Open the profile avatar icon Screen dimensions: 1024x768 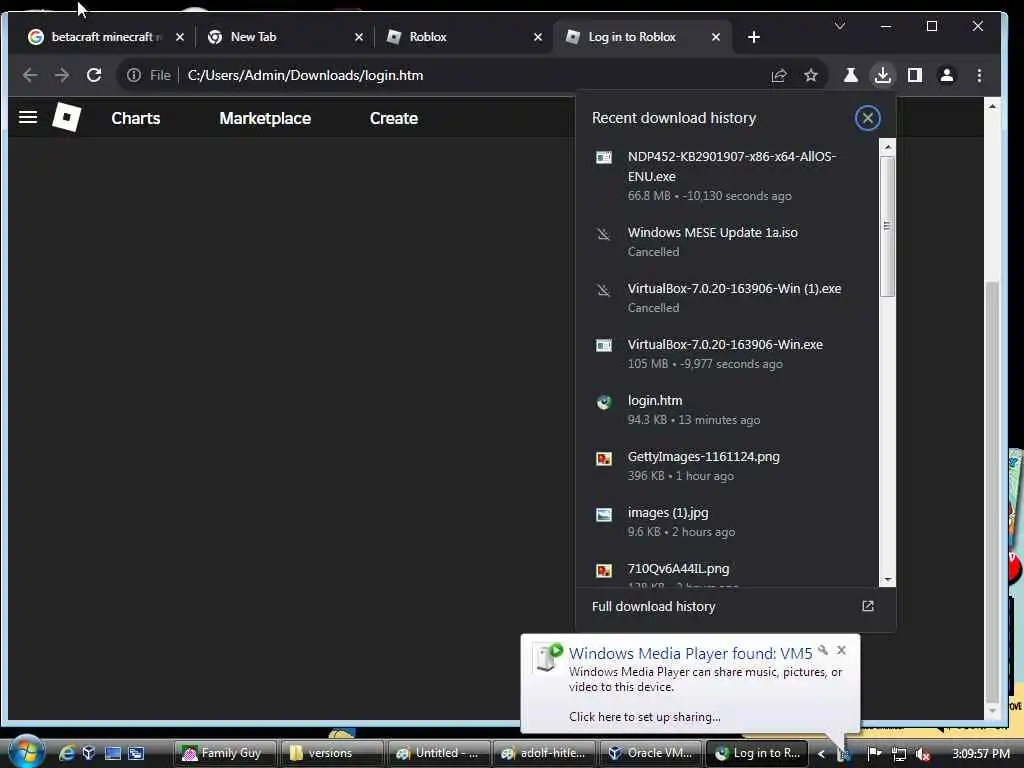[x=946, y=75]
